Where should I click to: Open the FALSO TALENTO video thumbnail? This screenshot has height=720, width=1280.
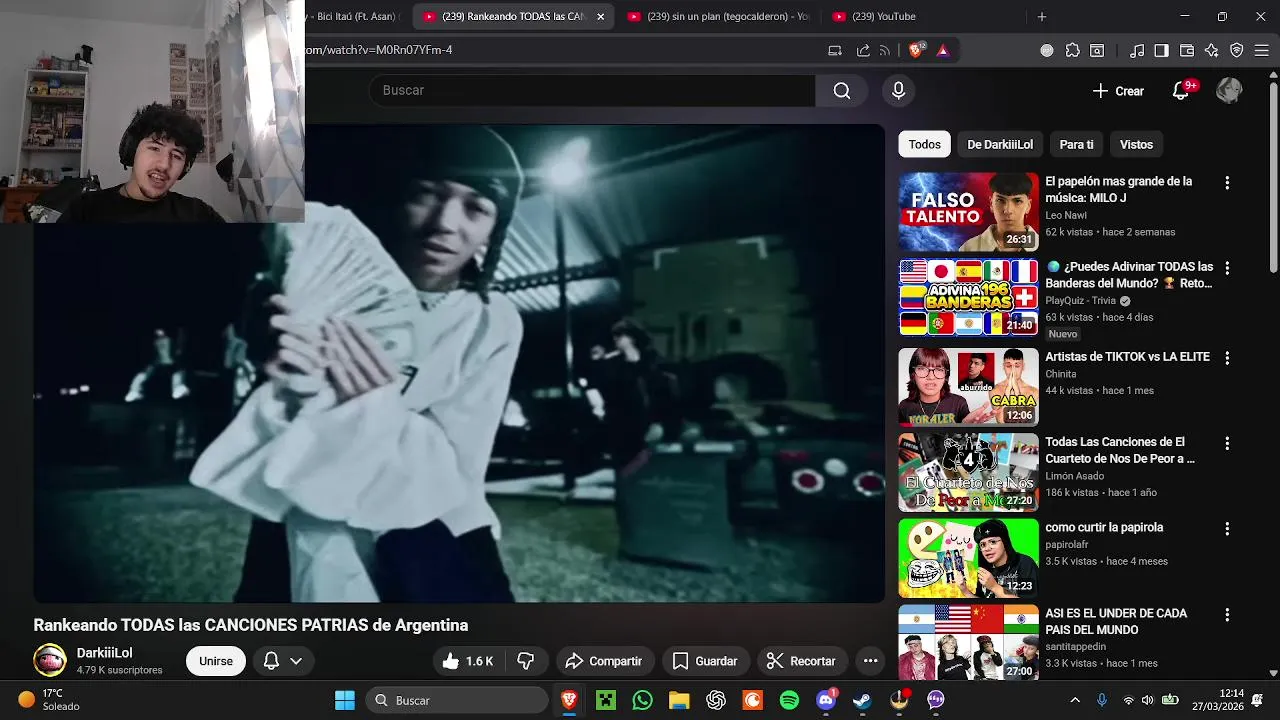(968, 212)
